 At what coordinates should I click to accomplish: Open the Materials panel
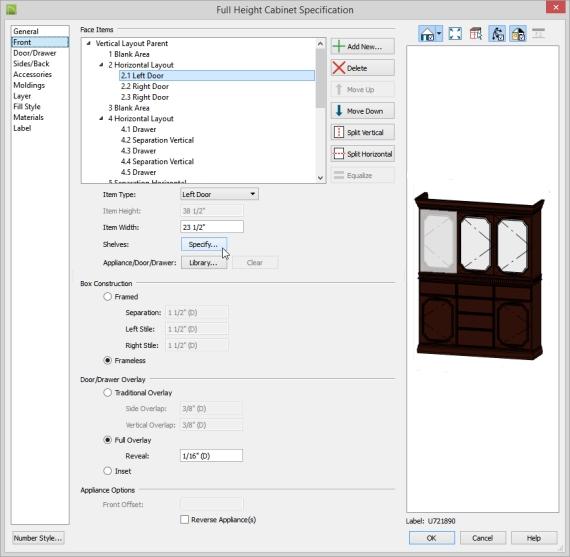pos(28,117)
